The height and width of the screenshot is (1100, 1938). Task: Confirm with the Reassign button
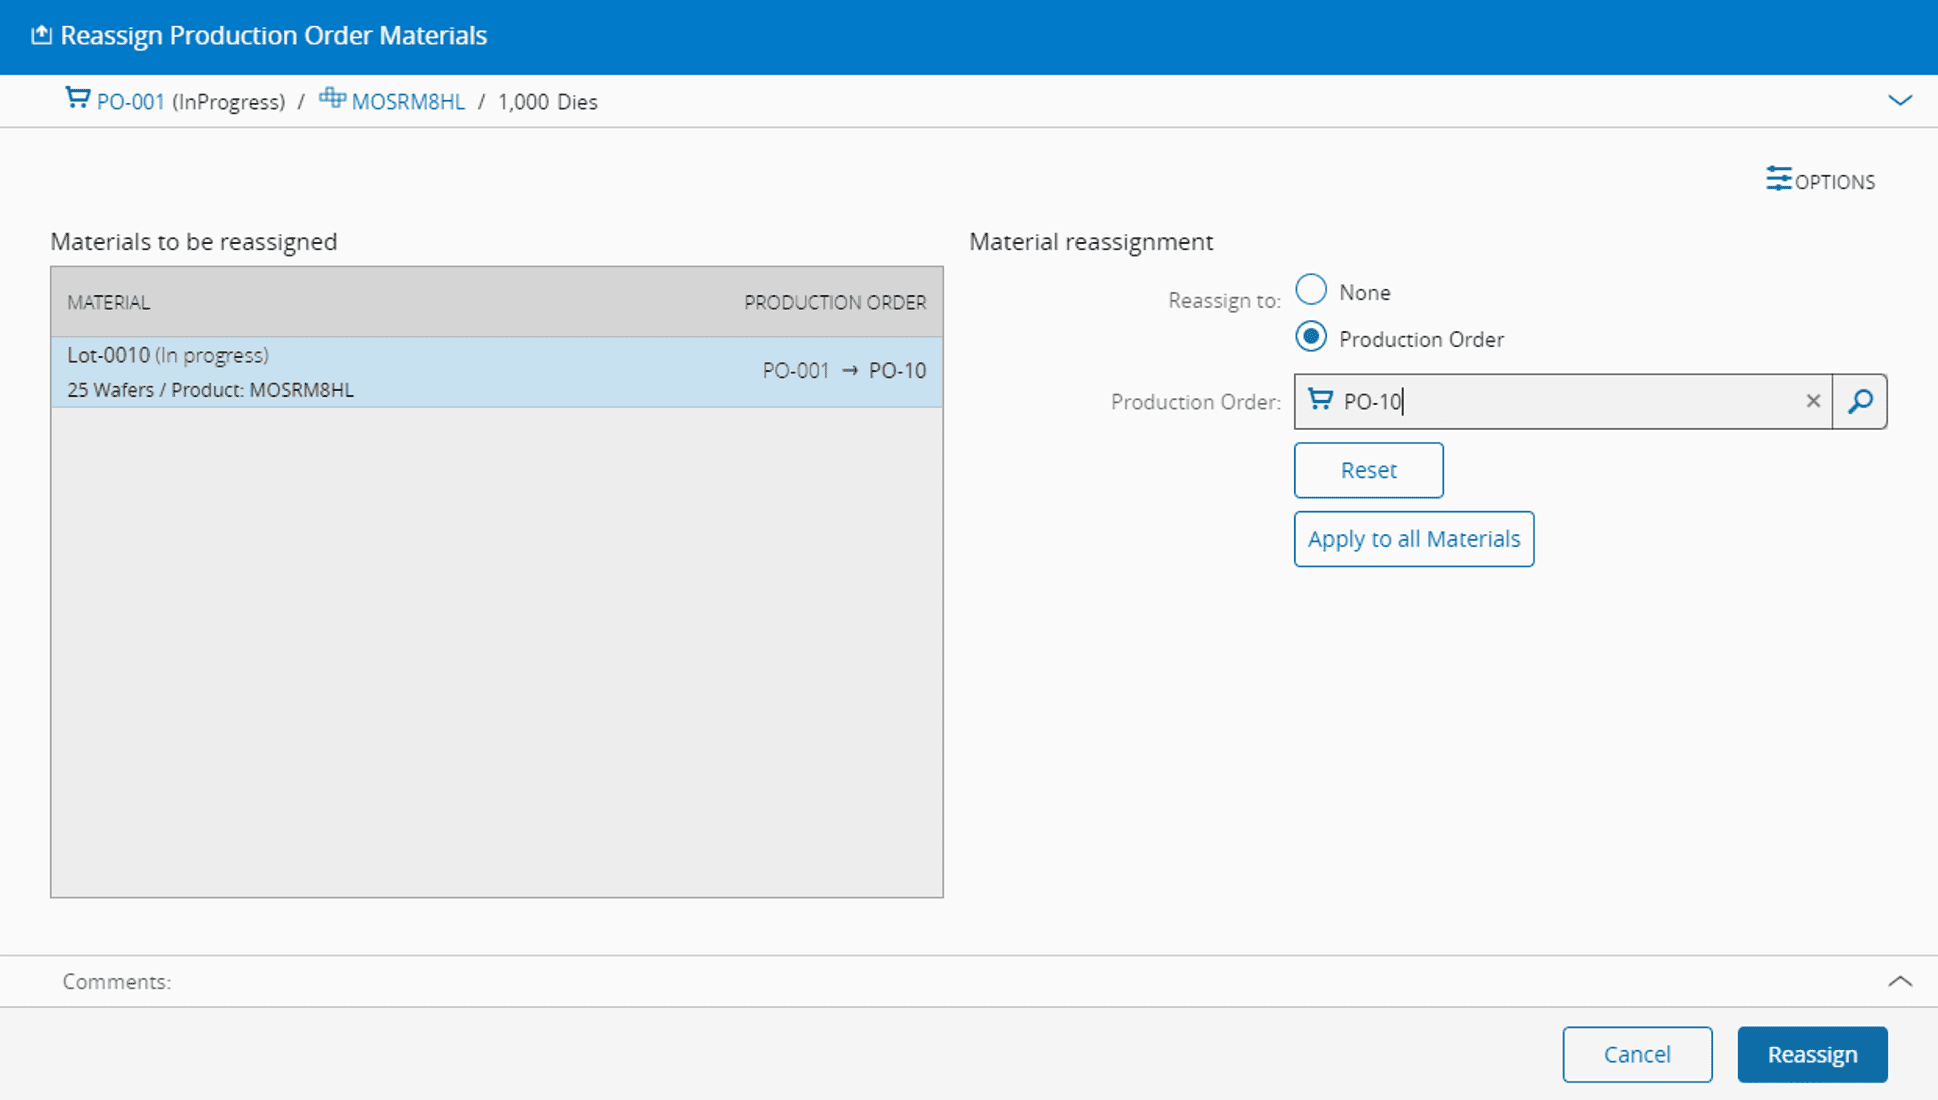(1812, 1054)
